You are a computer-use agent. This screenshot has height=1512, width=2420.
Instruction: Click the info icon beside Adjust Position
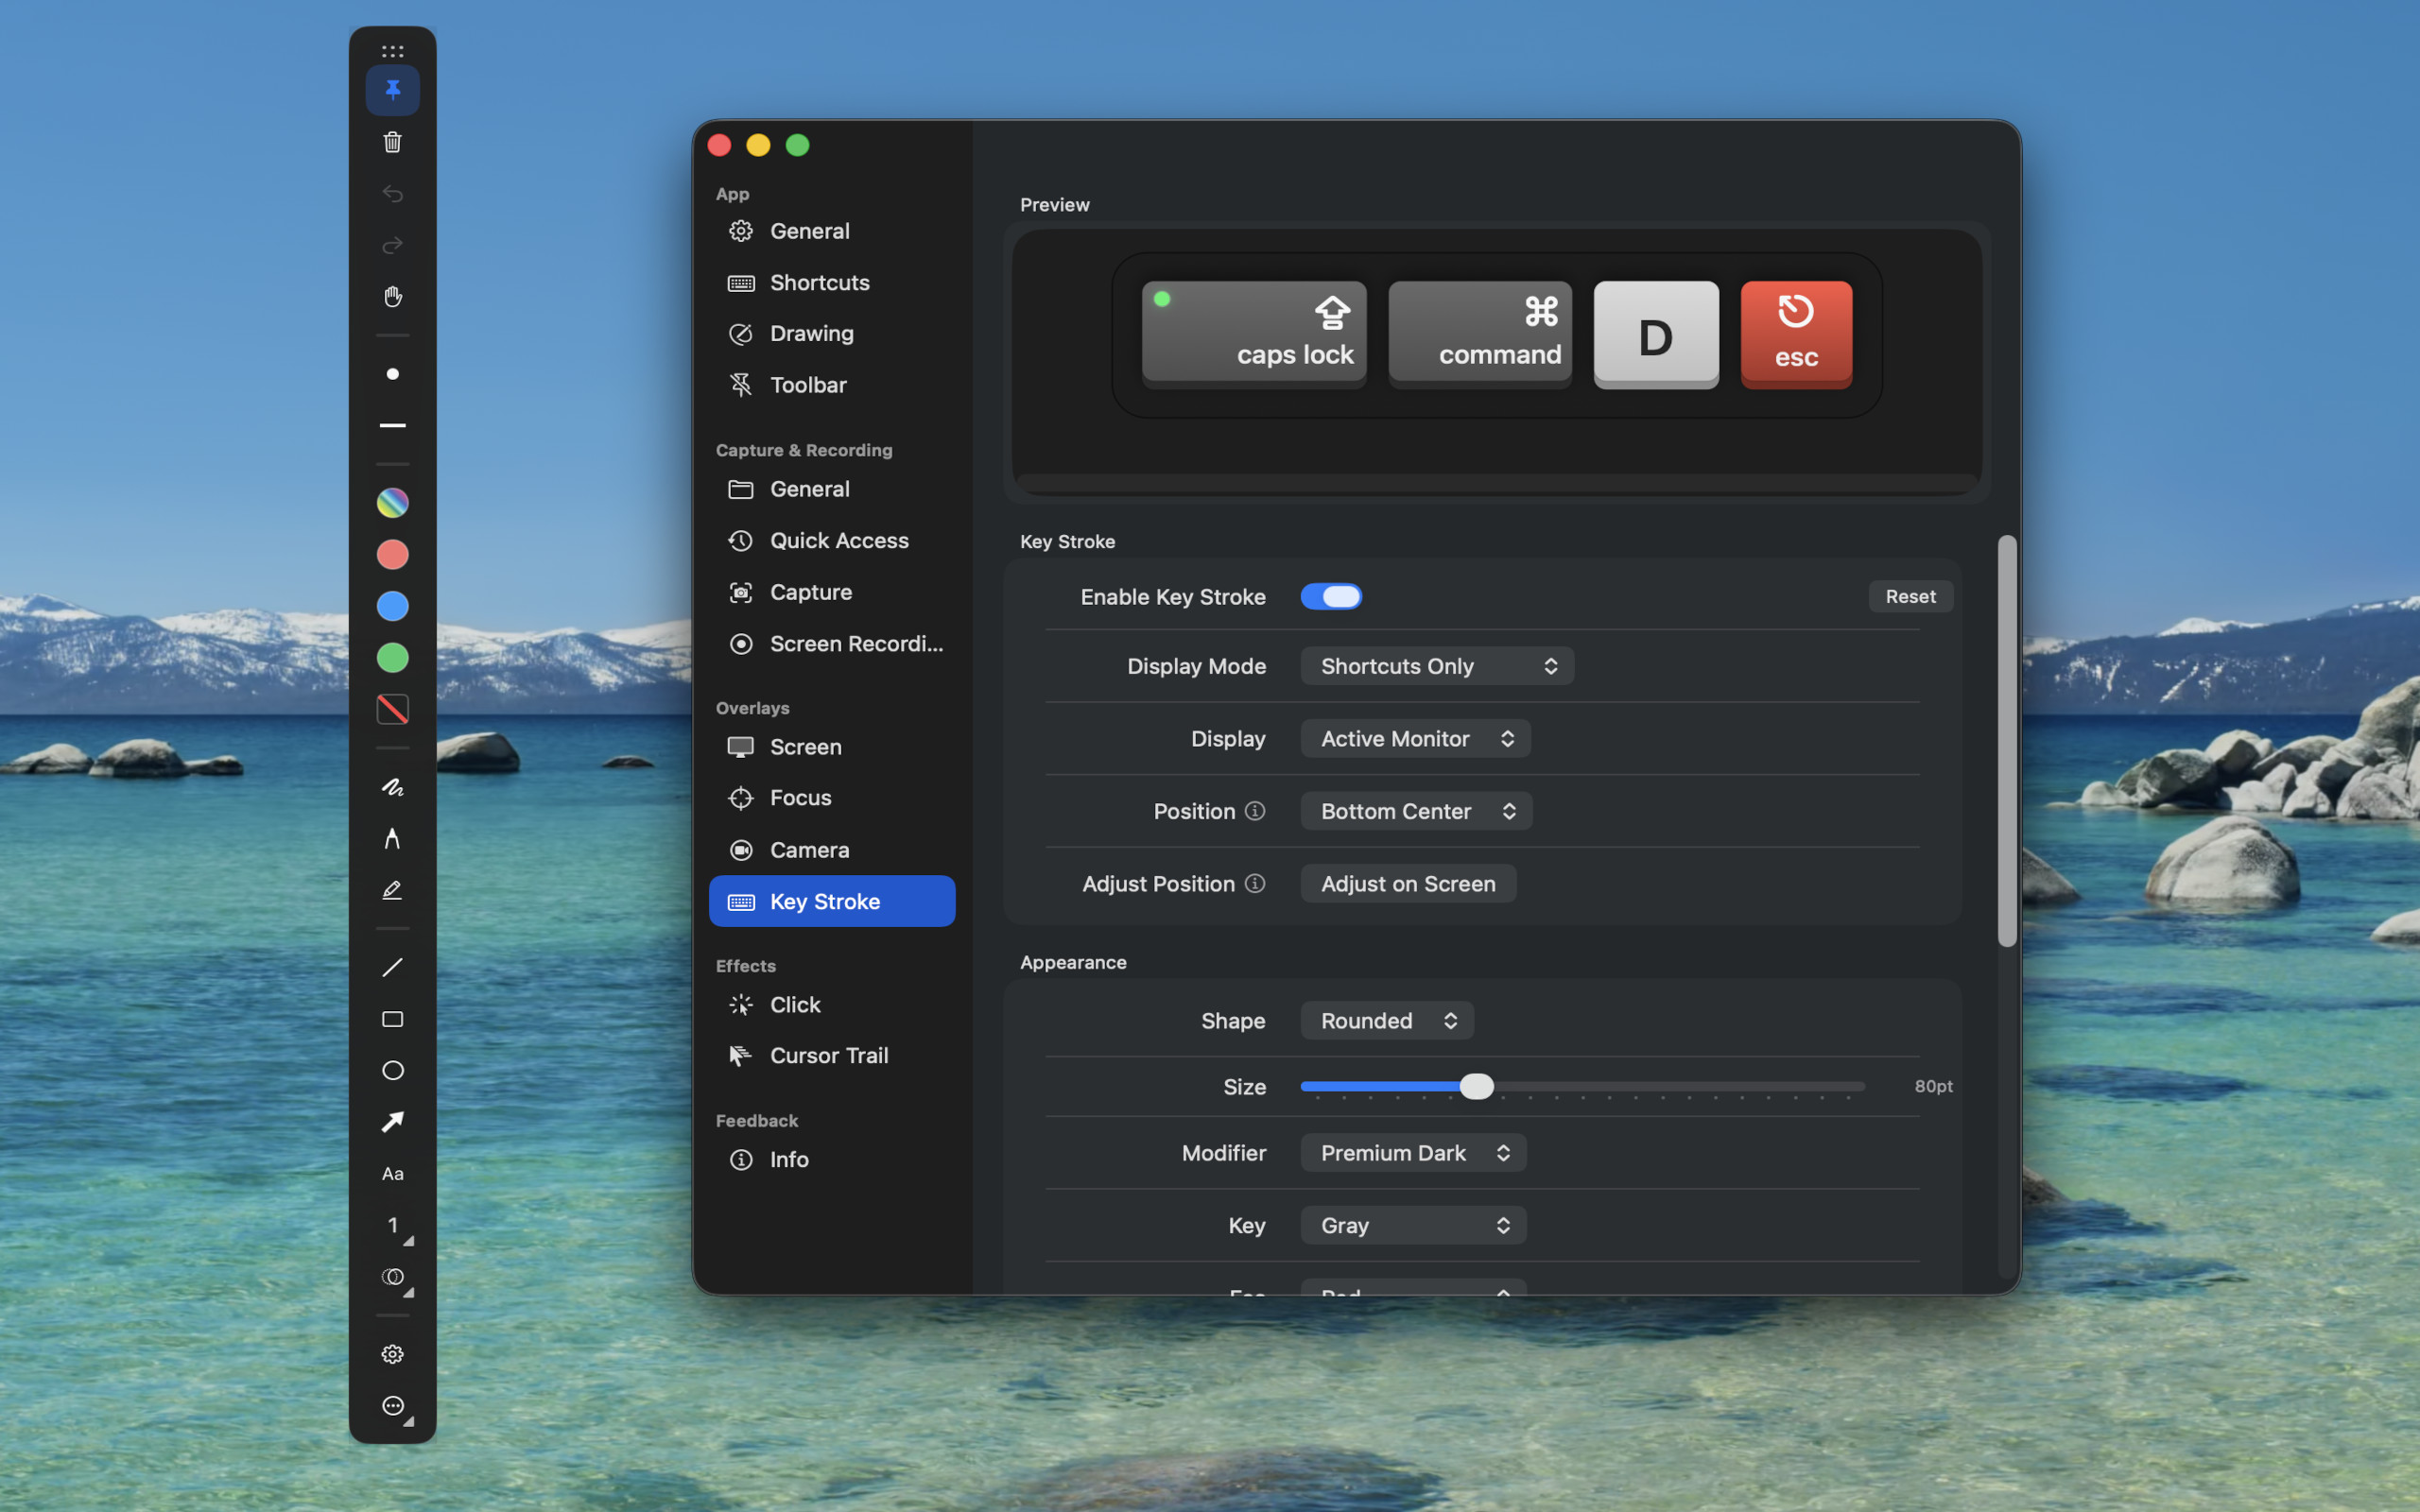point(1255,884)
